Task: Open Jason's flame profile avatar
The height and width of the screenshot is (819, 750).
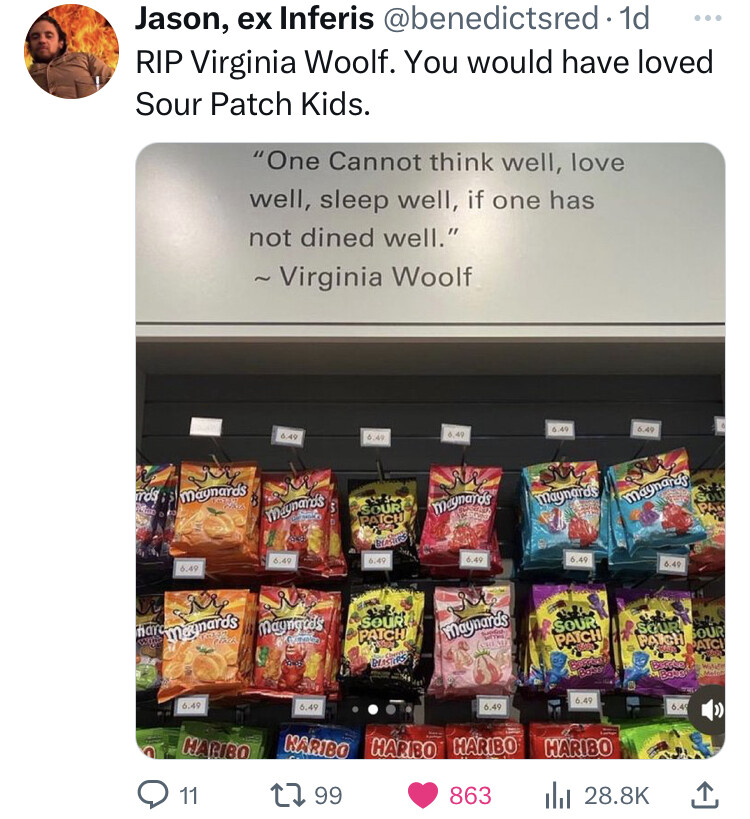Action: click(x=72, y=51)
